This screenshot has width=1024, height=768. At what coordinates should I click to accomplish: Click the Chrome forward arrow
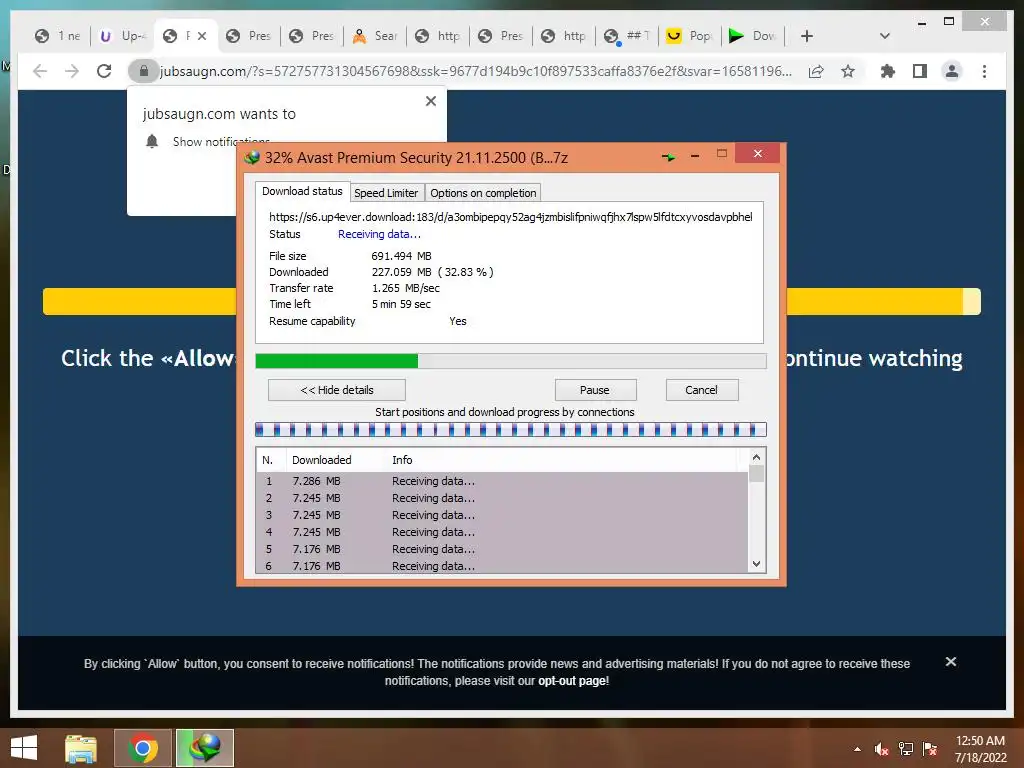point(72,71)
